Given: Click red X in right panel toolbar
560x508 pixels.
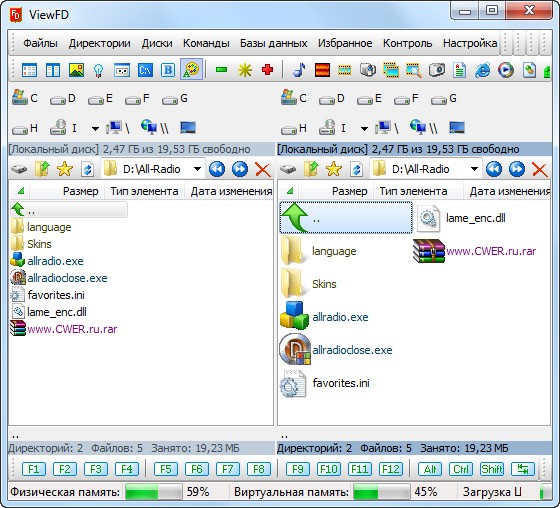Looking at the screenshot, I should 539,169.
